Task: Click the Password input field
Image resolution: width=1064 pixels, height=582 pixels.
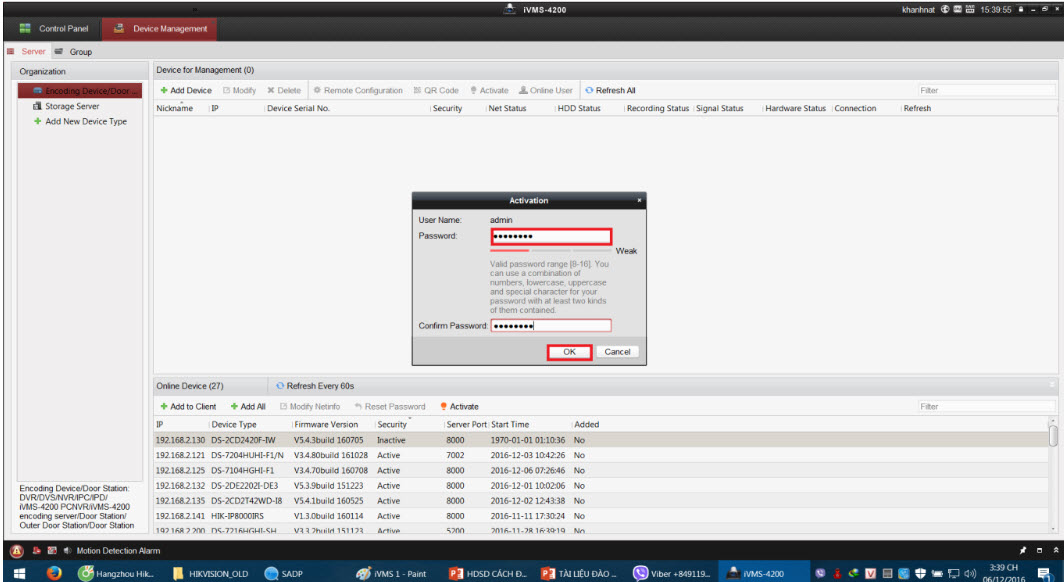Action: coord(550,236)
